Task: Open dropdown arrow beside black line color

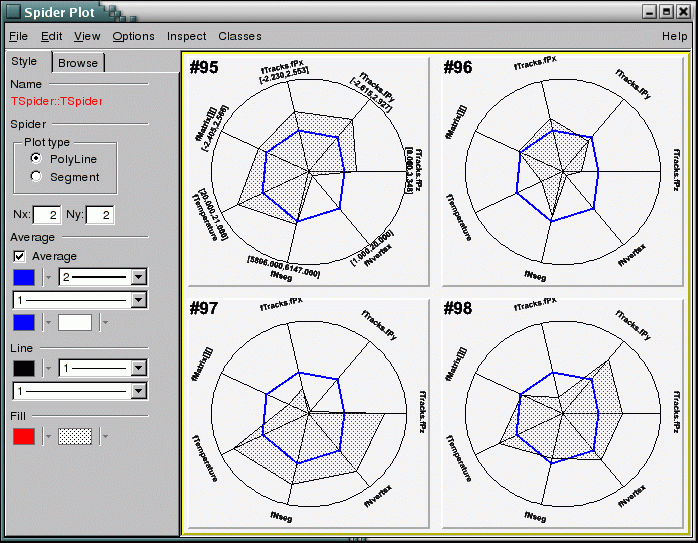Action: (x=48, y=369)
